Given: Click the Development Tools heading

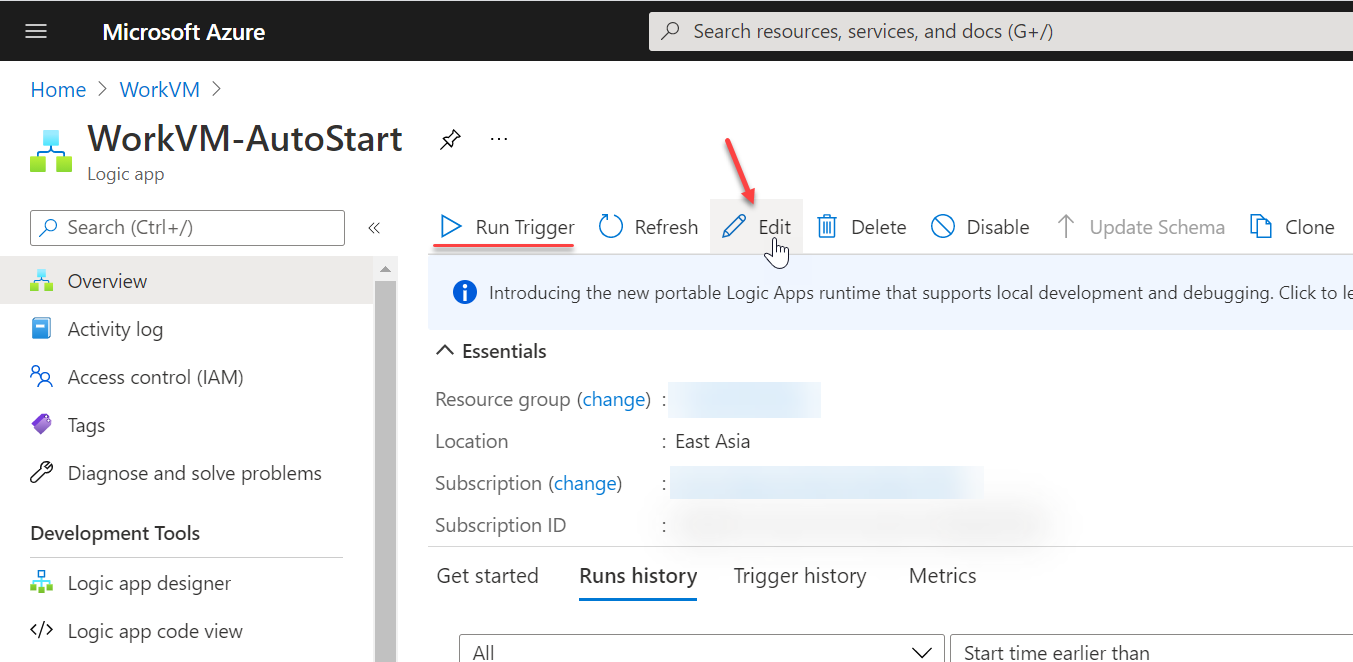Looking at the screenshot, I should pyautogui.click(x=115, y=533).
